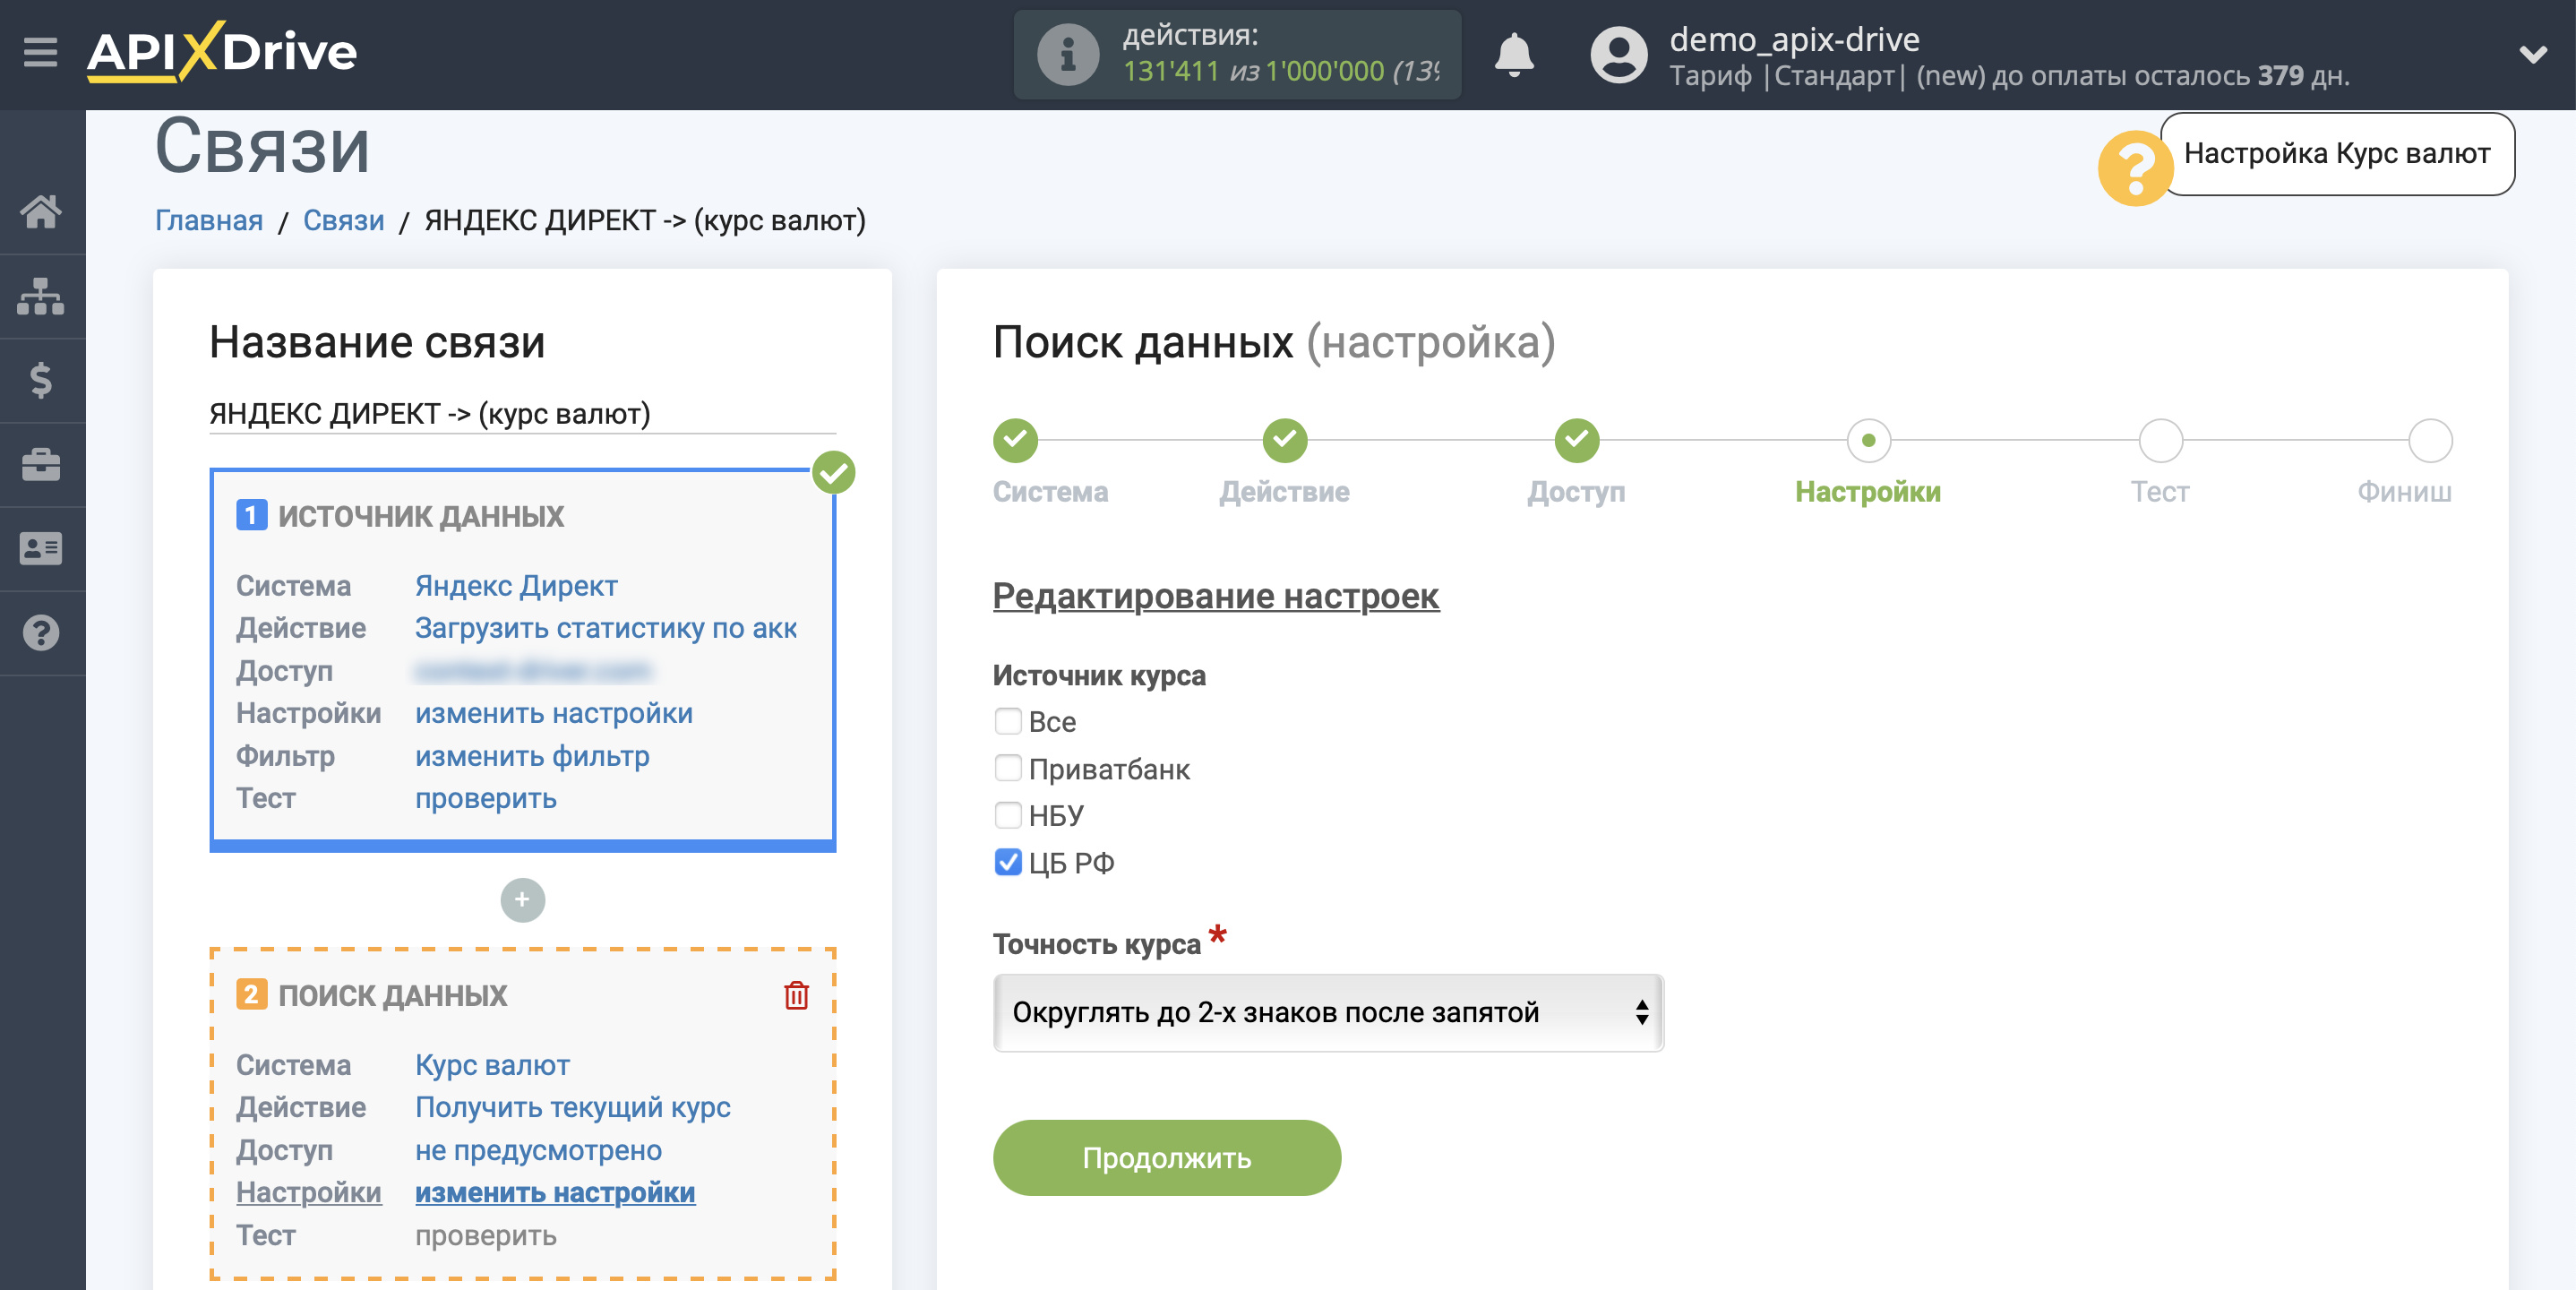Delete ПОИСК ДАННЫХ block with trash icon
Image resolution: width=2576 pixels, height=1290 pixels.
pyautogui.click(x=796, y=995)
